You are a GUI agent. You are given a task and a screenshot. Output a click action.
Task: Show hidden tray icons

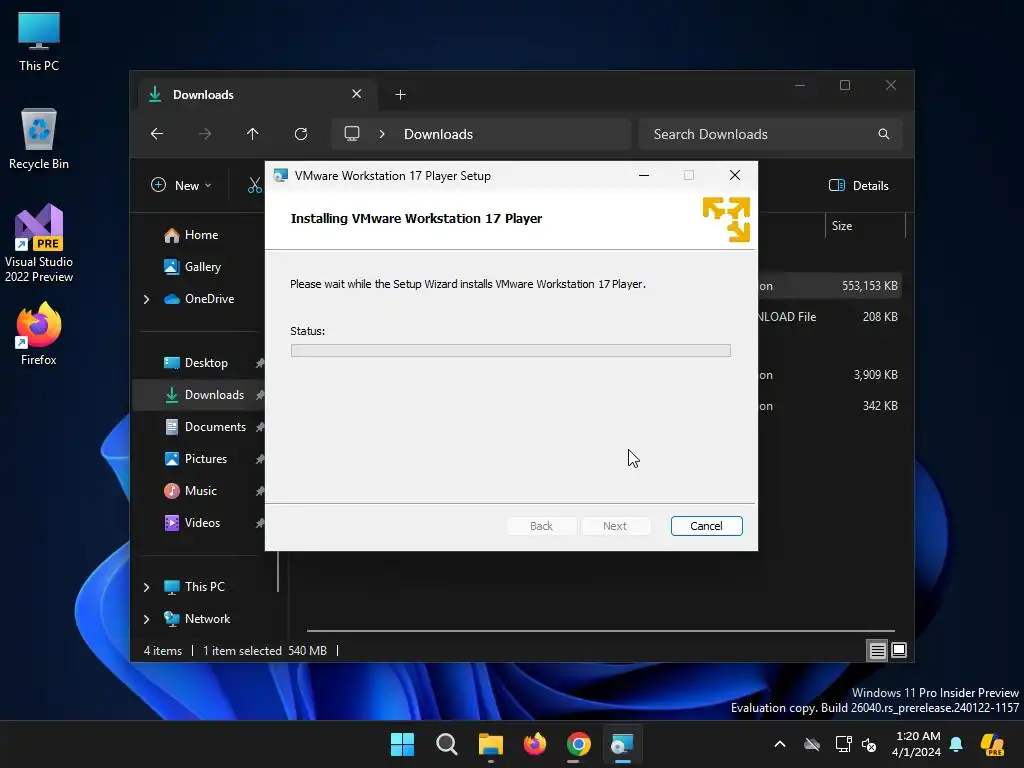780,744
